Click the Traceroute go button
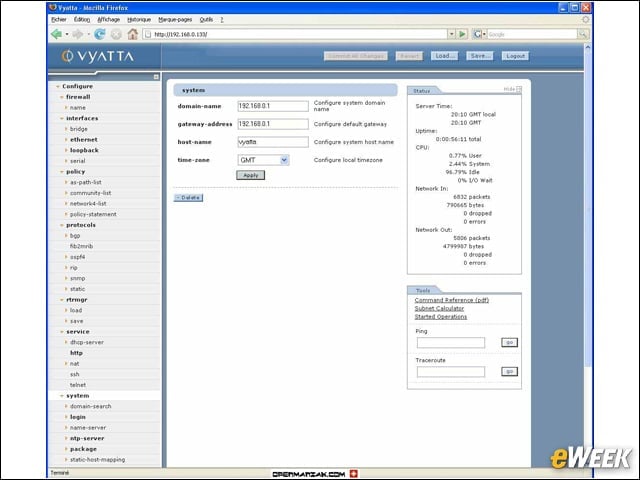The width and height of the screenshot is (640, 480). point(509,371)
